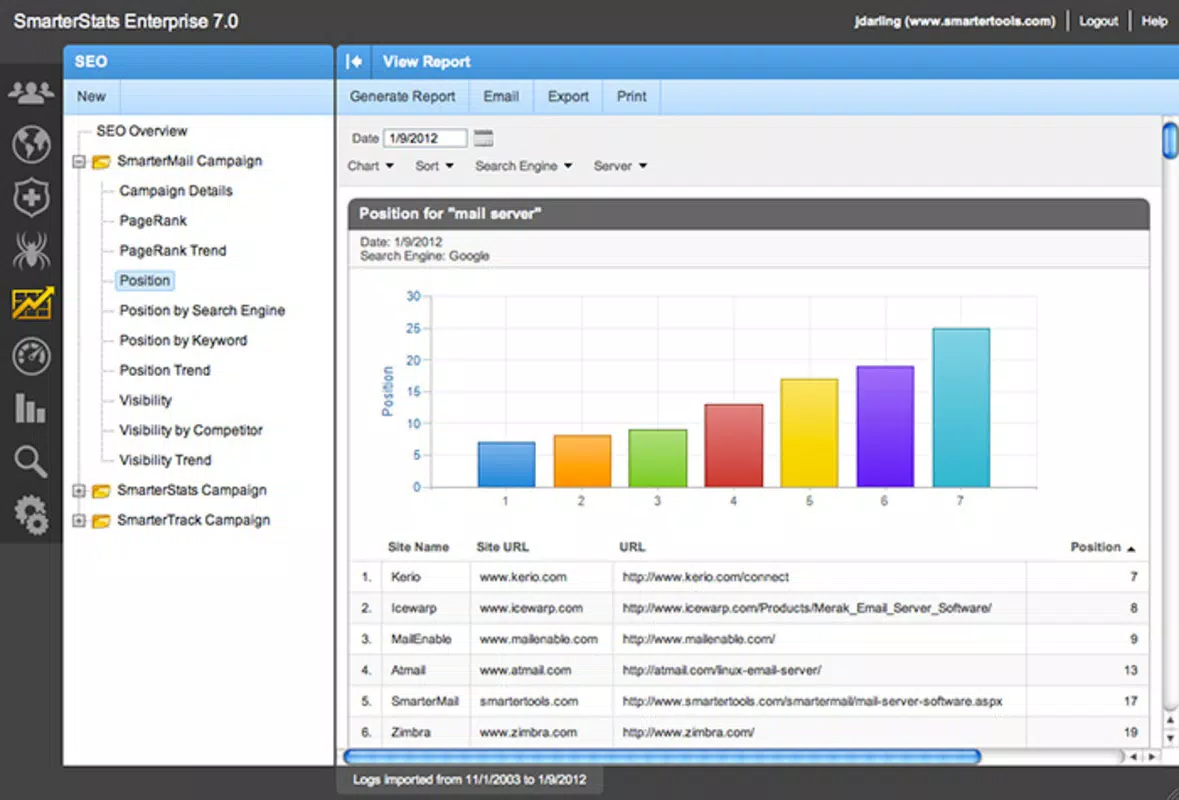
Task: Open the Sort dropdown menu
Action: (x=435, y=166)
